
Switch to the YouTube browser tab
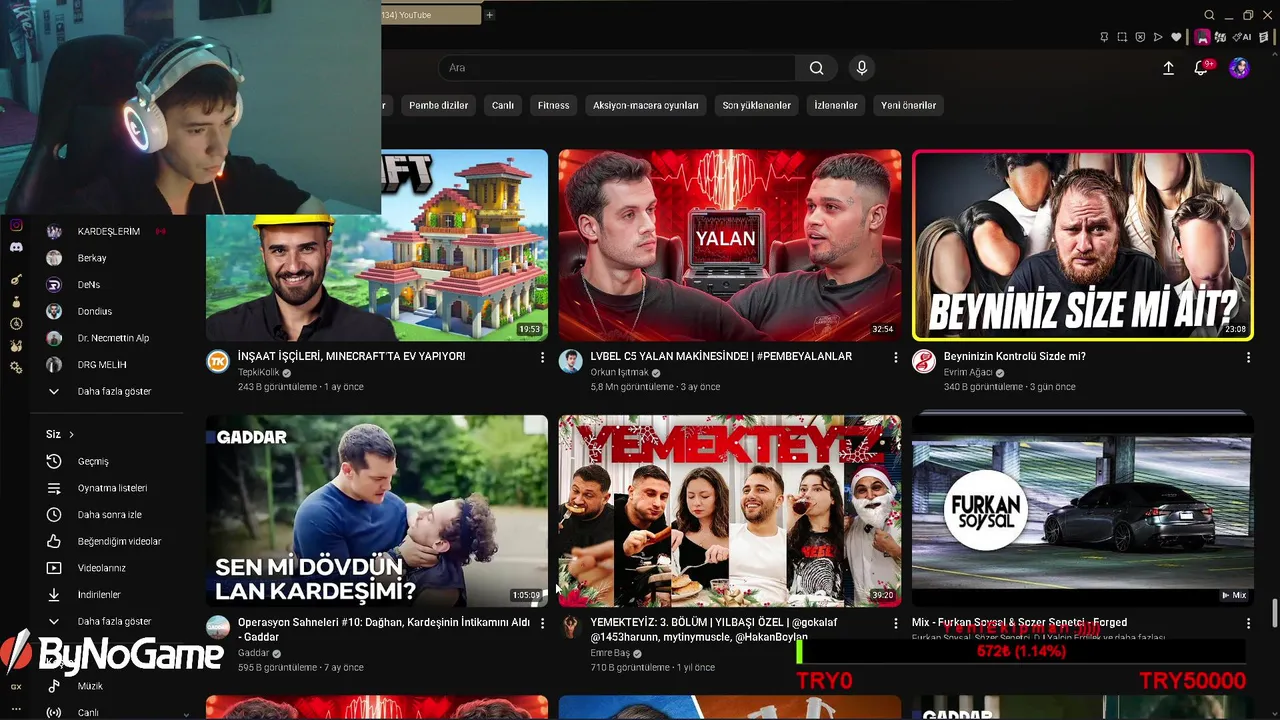[x=431, y=15]
